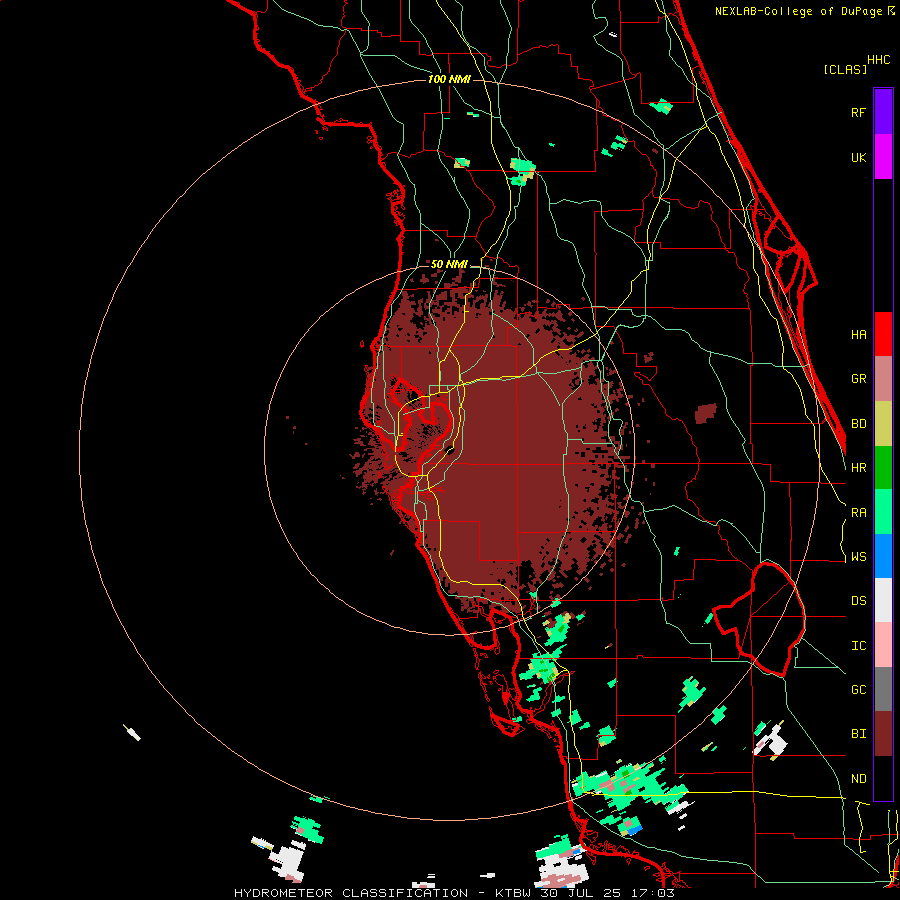Select the GR legend label

(858, 379)
